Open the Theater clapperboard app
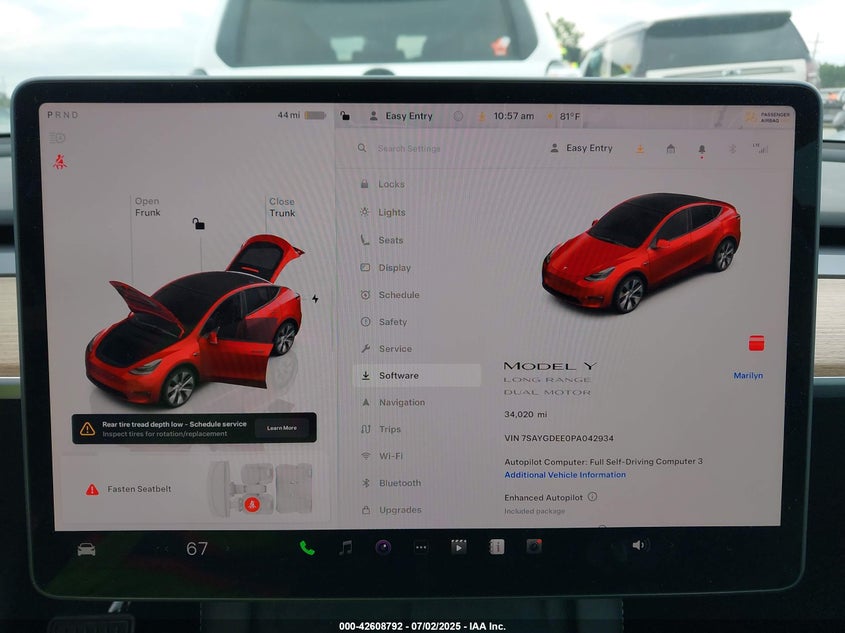 point(458,546)
